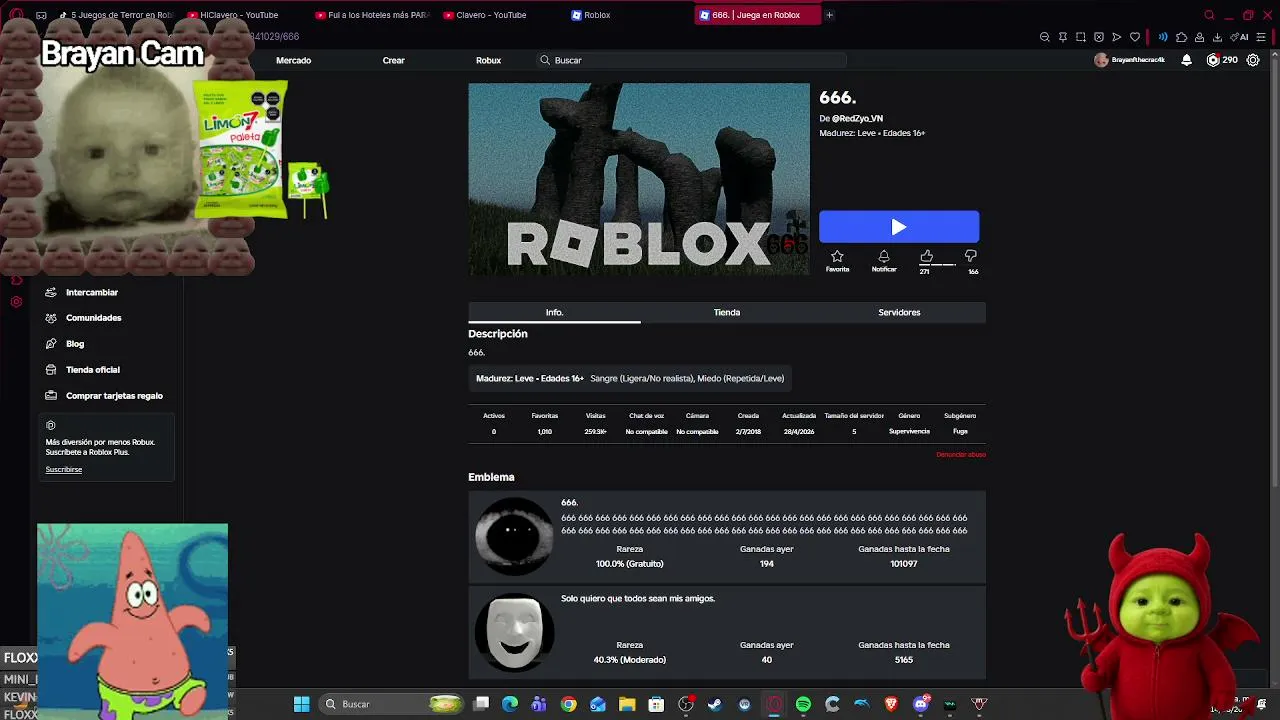Click the Supervivencia genre value
Viewport: 1280px width, 720px height.
(x=909, y=432)
